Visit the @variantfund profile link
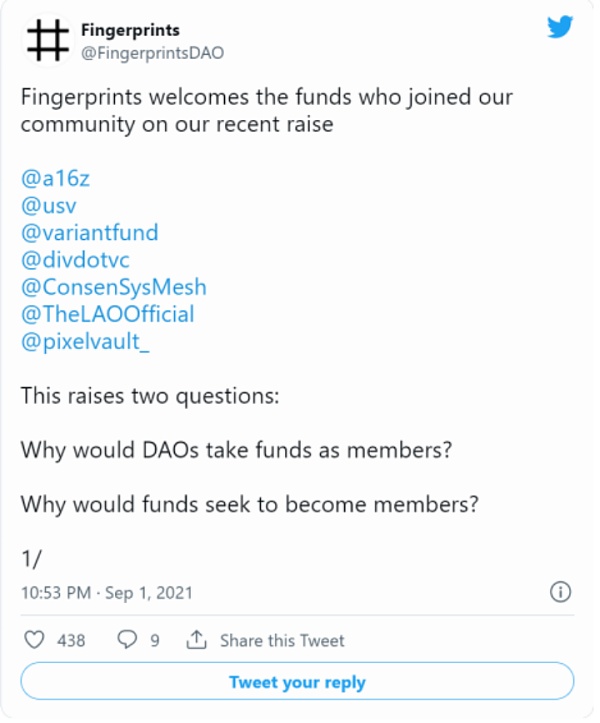600x723 pixels. pos(89,233)
